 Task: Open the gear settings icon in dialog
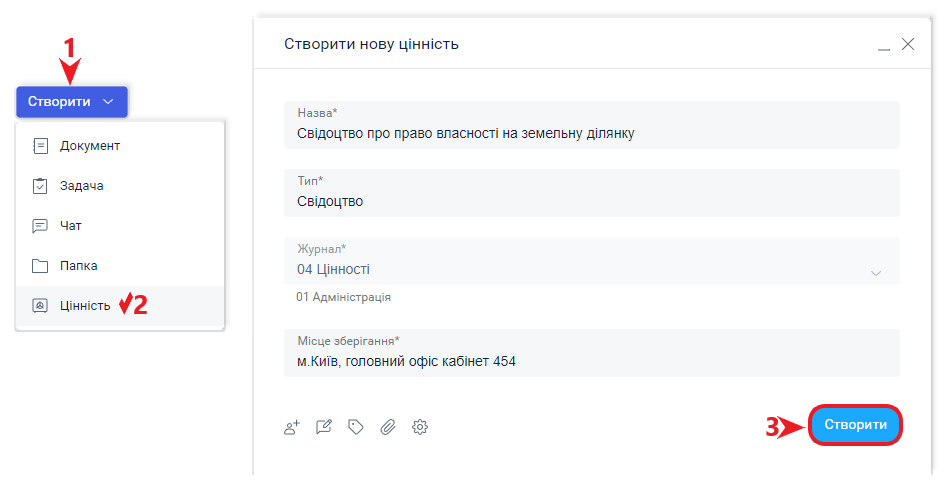[x=420, y=427]
